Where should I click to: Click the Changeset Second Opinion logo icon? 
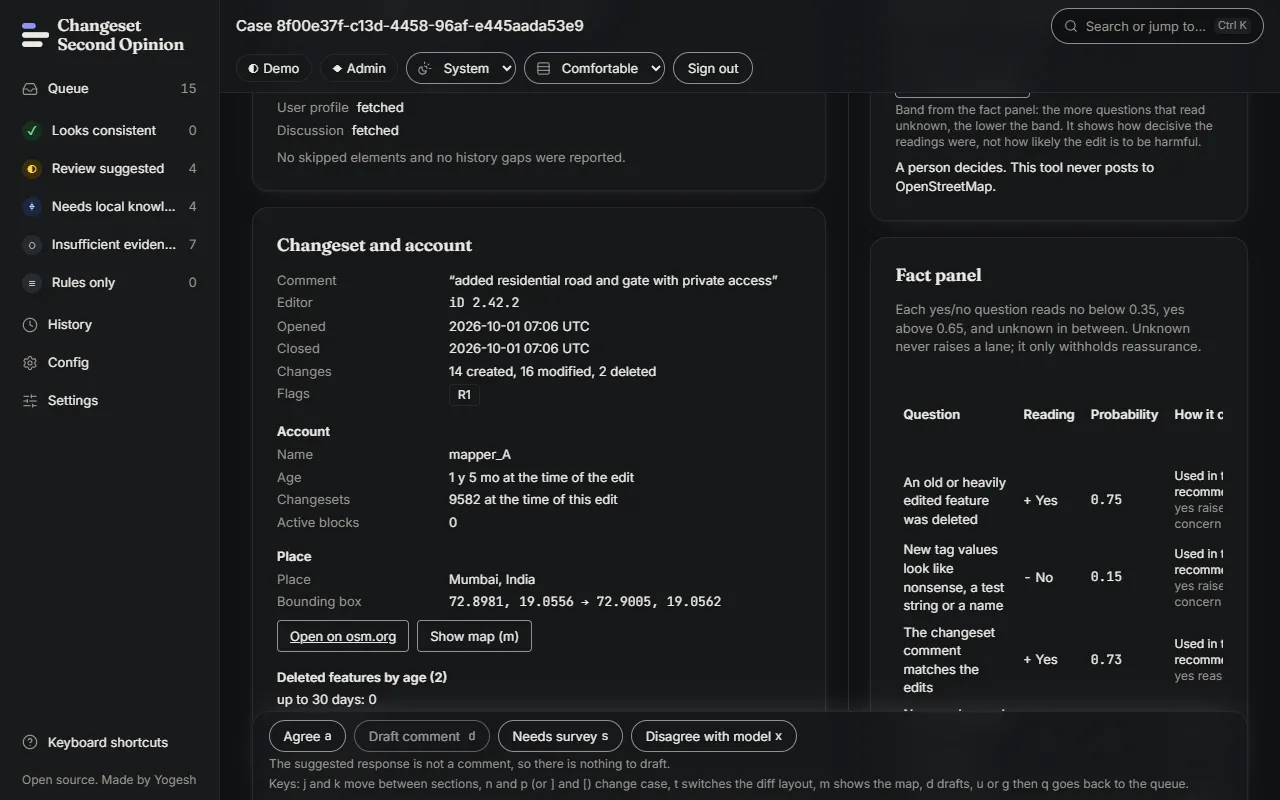[35, 35]
